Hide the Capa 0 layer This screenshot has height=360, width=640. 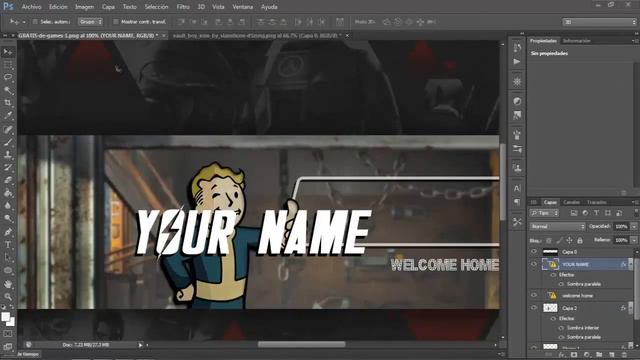(534, 251)
